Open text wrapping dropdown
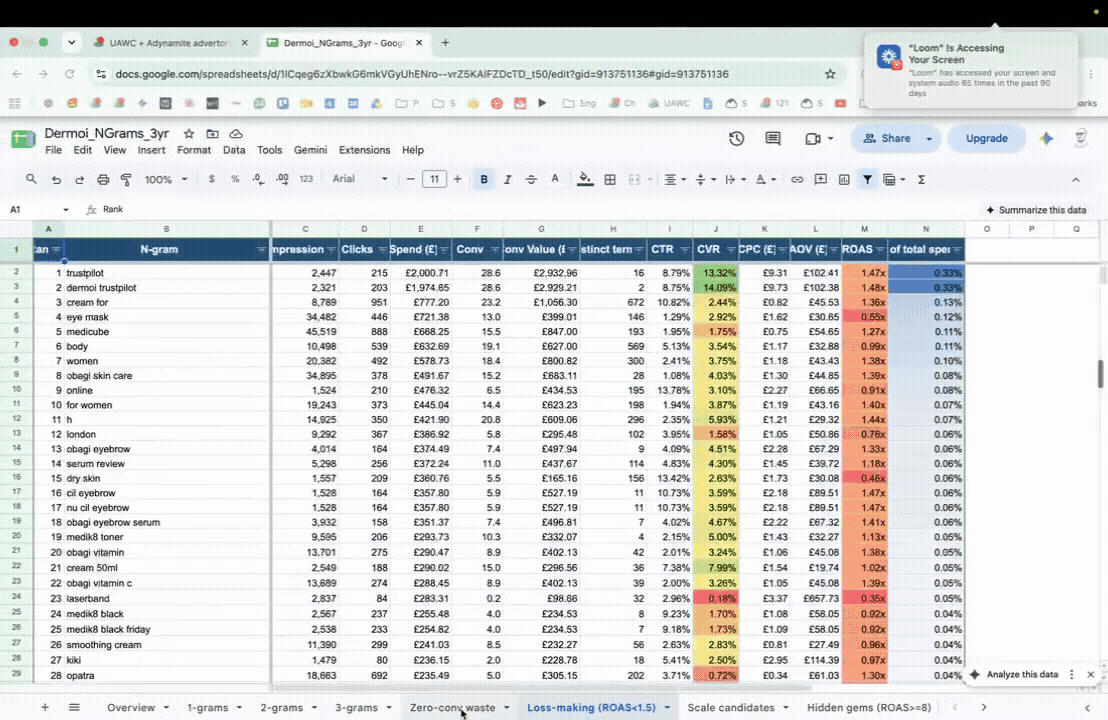 coord(735,179)
